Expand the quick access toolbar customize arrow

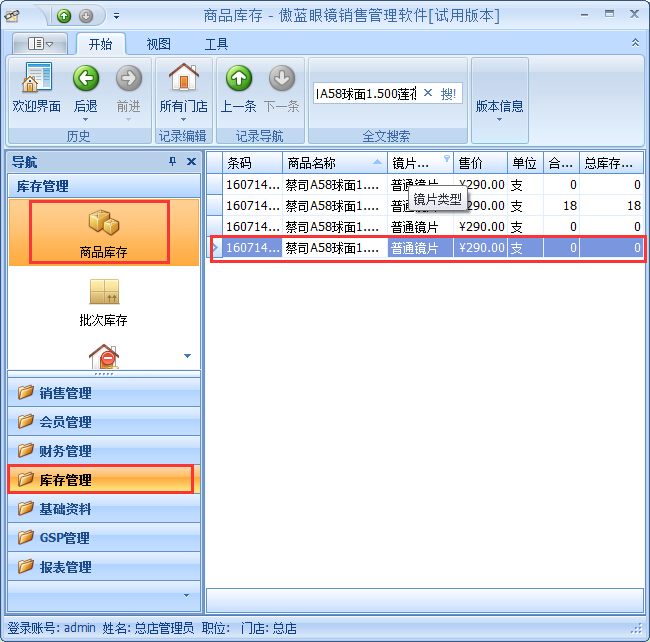(116, 16)
